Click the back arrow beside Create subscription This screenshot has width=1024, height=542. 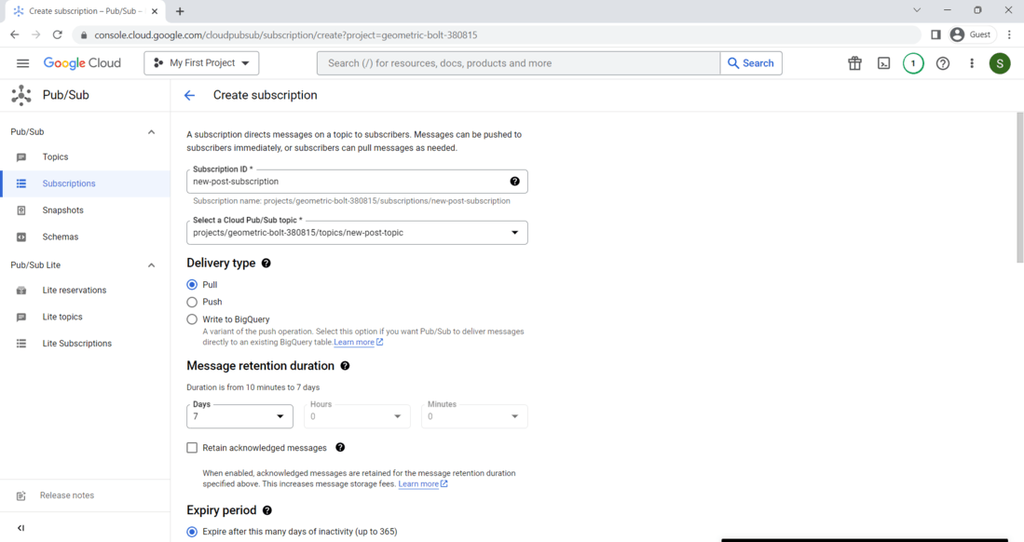point(189,95)
